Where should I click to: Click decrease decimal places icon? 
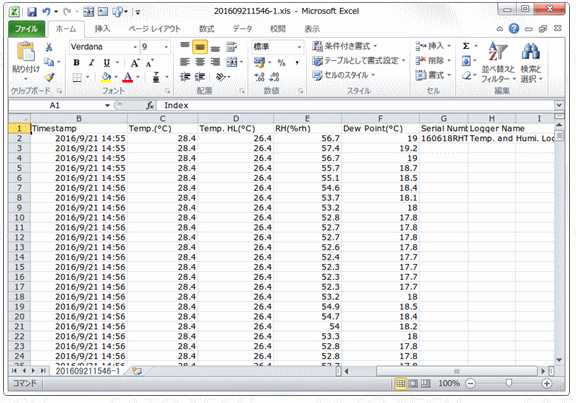click(x=274, y=77)
